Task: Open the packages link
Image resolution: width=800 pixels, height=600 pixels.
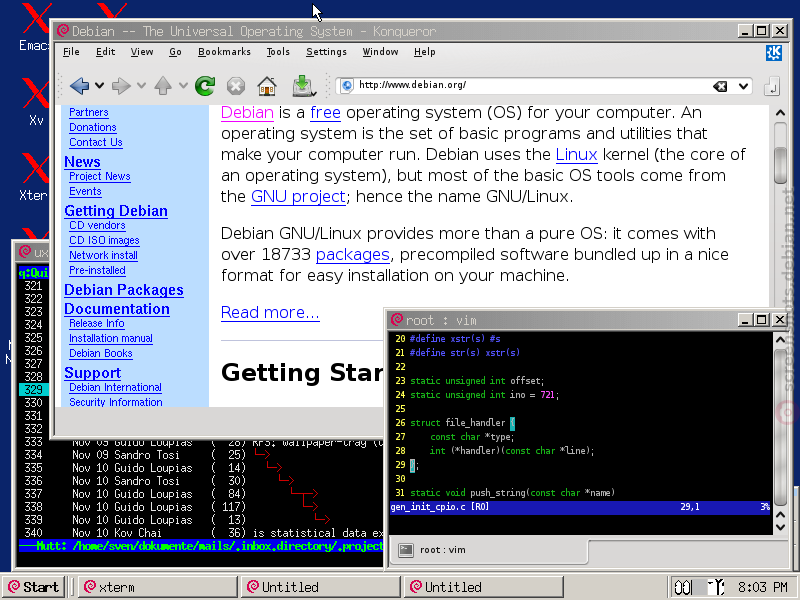Action: [x=353, y=255]
